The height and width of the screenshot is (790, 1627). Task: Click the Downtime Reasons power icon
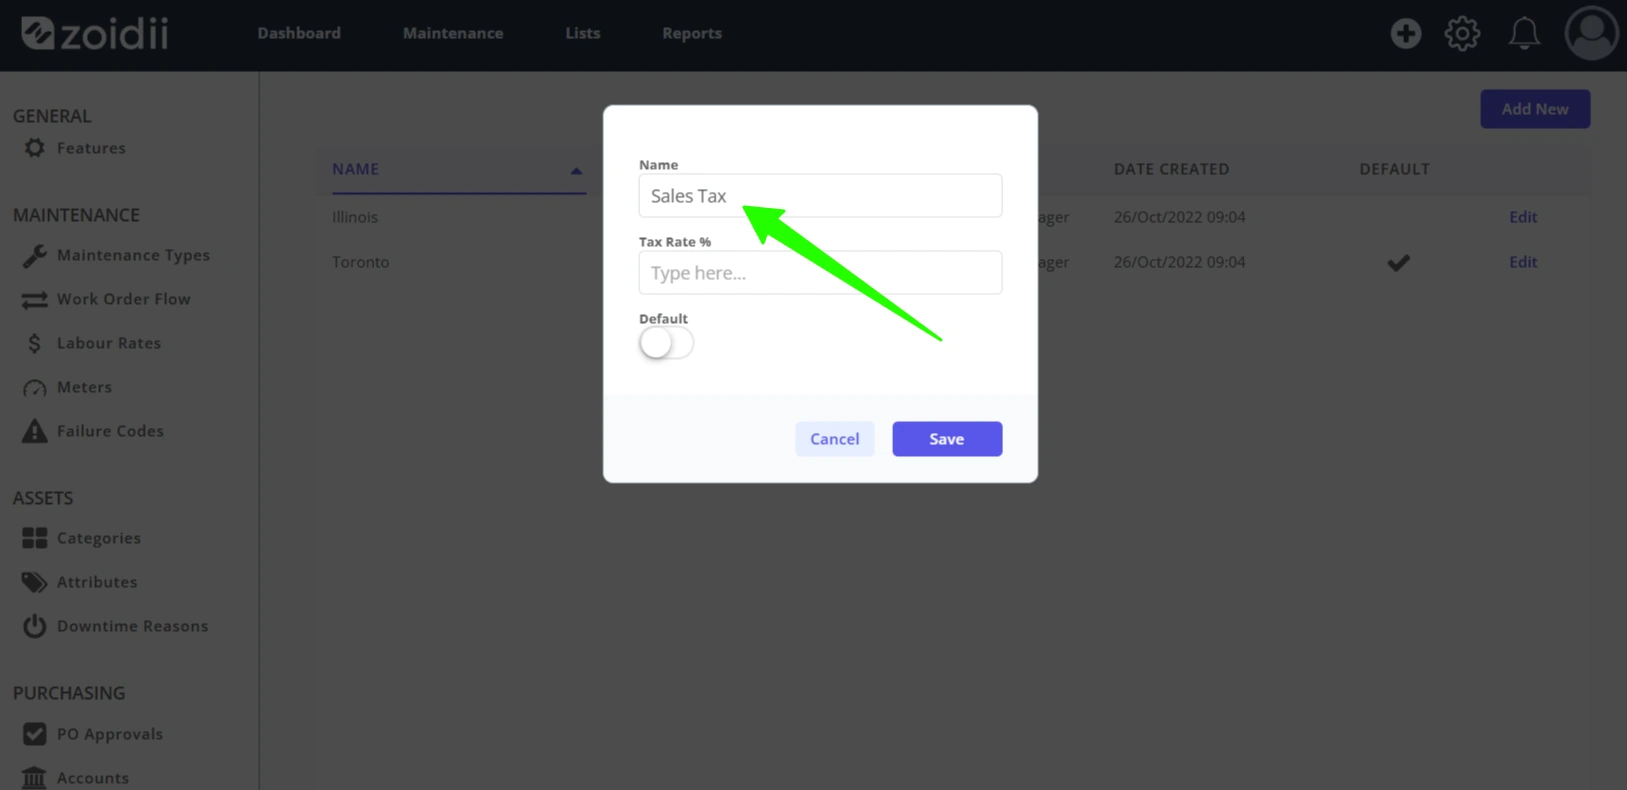(34, 626)
